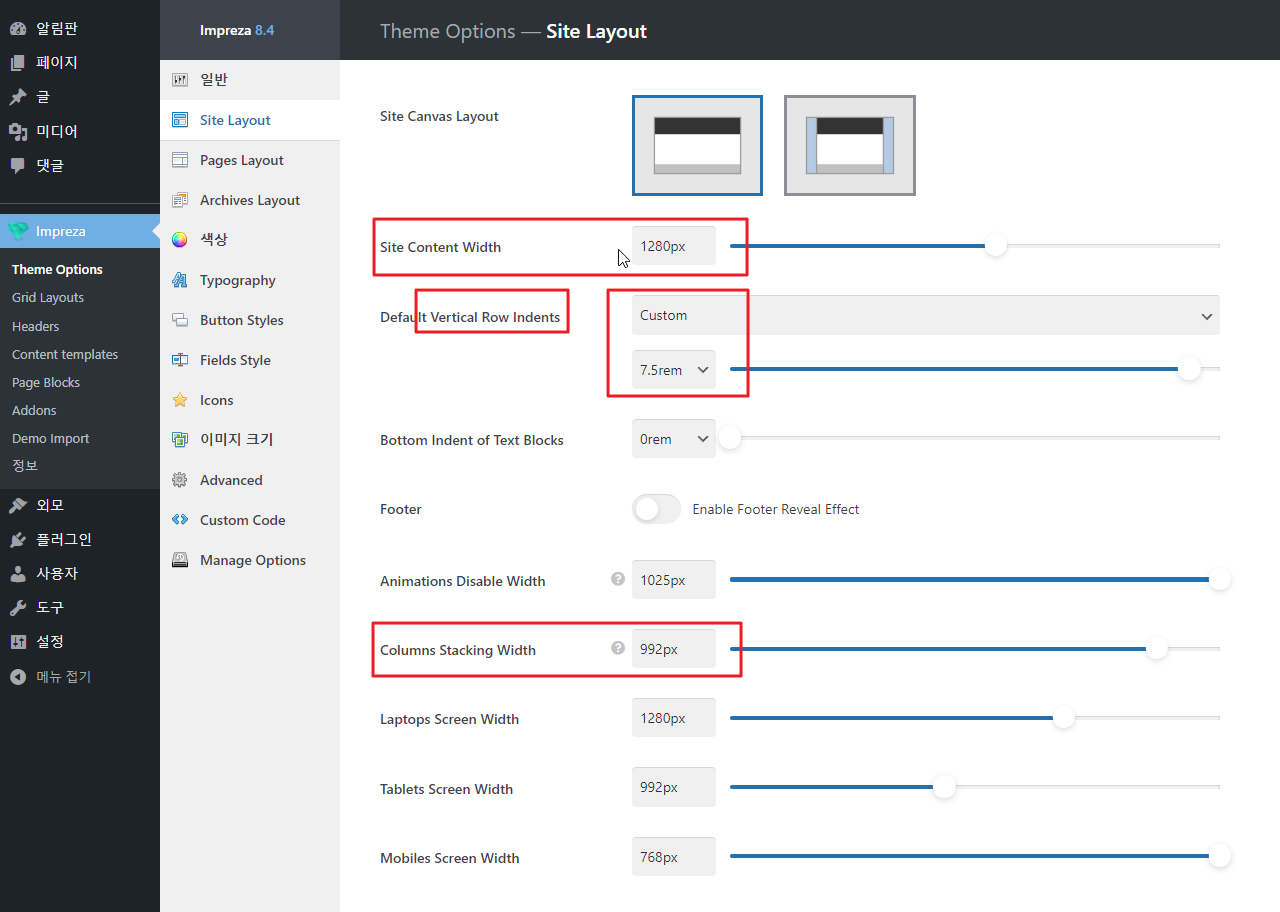Click the Impreza diamond logo icon
1280x912 pixels.
(18, 231)
